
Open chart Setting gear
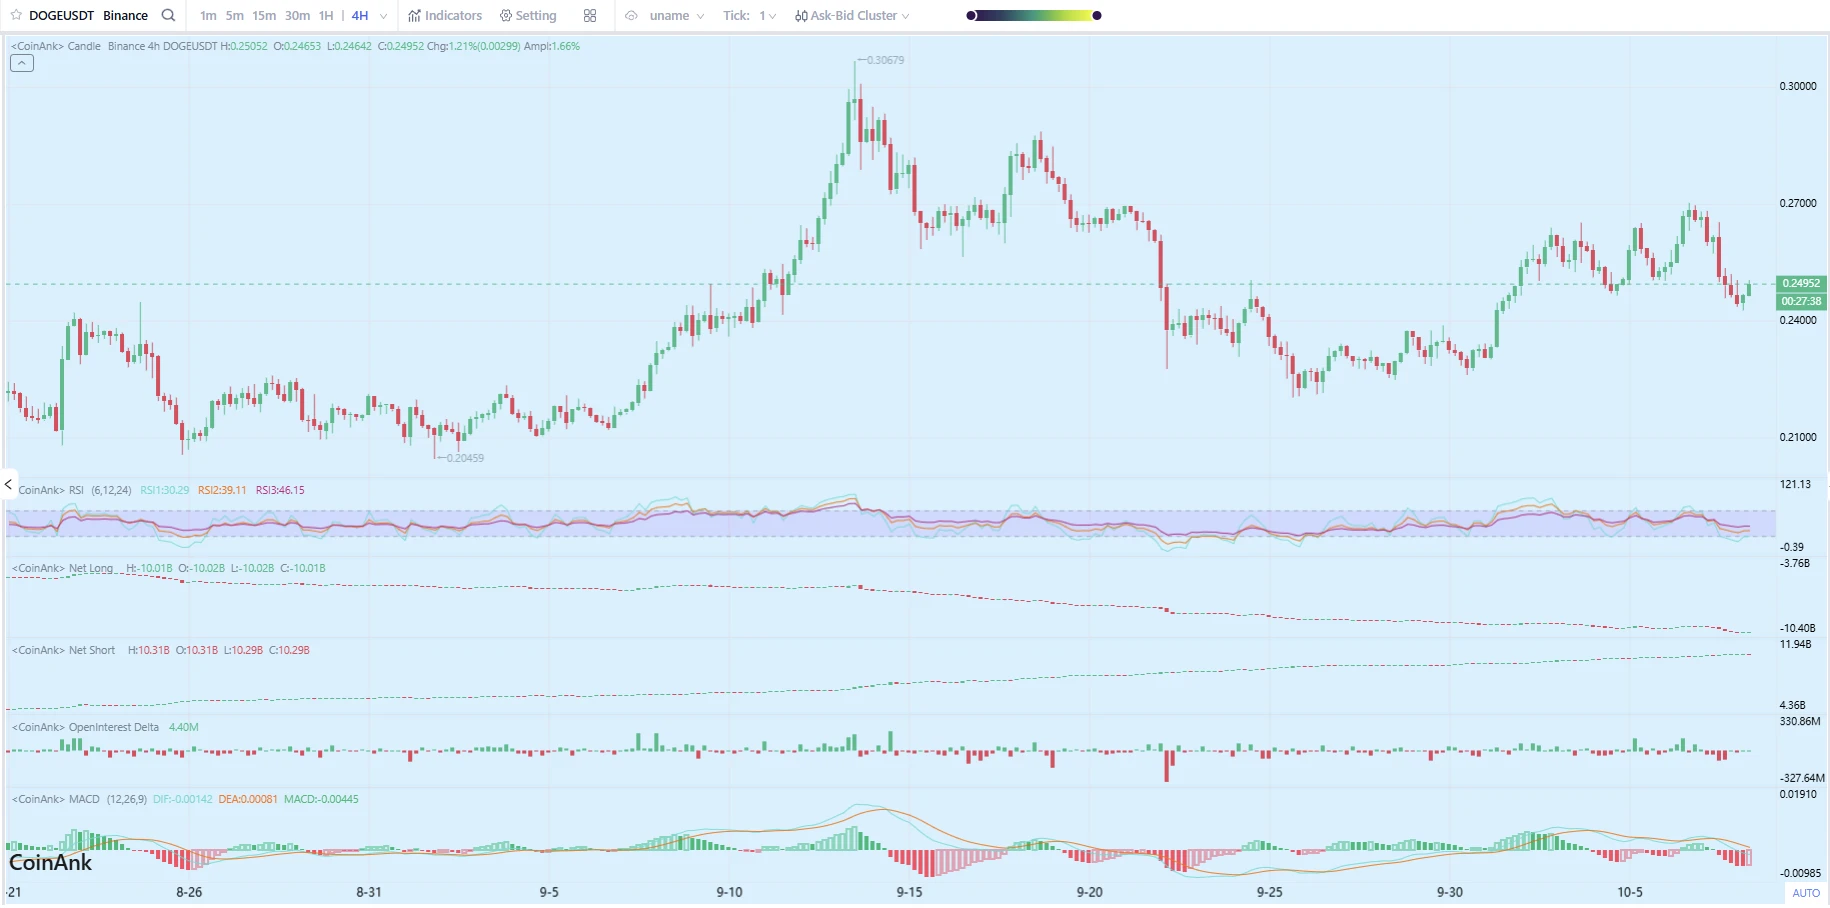pyautogui.click(x=528, y=16)
